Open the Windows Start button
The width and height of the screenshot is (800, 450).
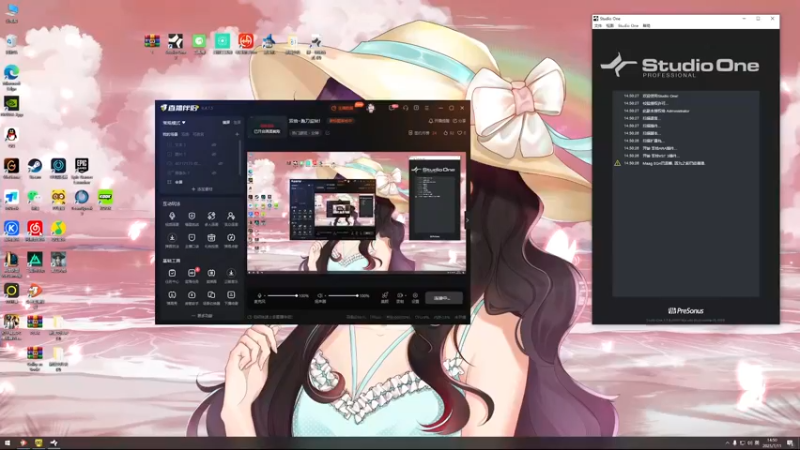7,443
